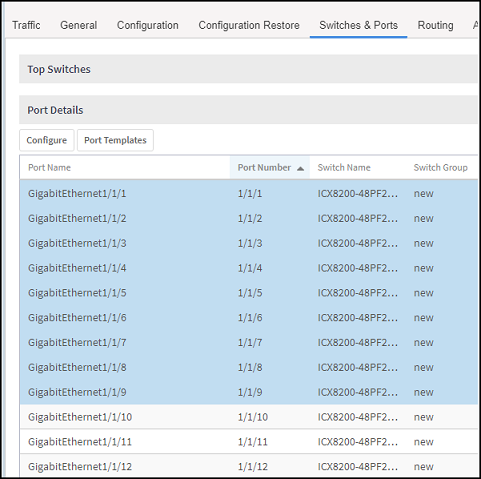This screenshot has height=479, width=481.
Task: Open the Routing tab
Action: point(435,25)
